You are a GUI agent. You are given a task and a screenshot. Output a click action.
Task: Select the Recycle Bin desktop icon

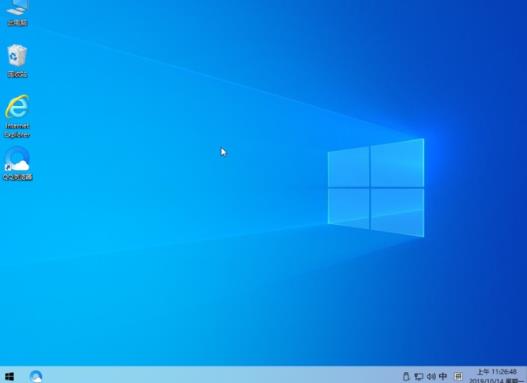click(17, 61)
